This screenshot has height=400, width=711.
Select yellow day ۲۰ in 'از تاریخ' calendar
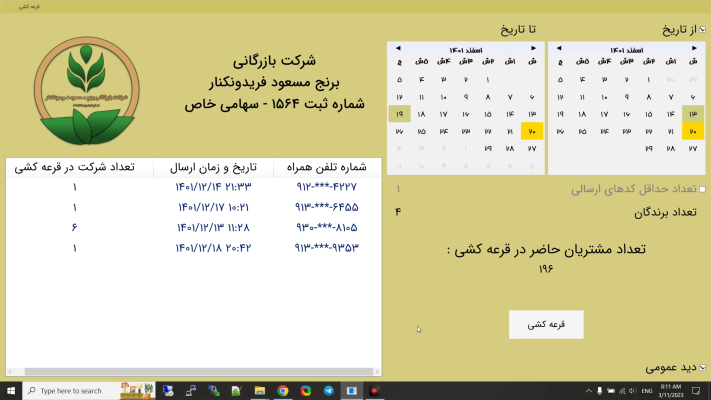click(693, 132)
